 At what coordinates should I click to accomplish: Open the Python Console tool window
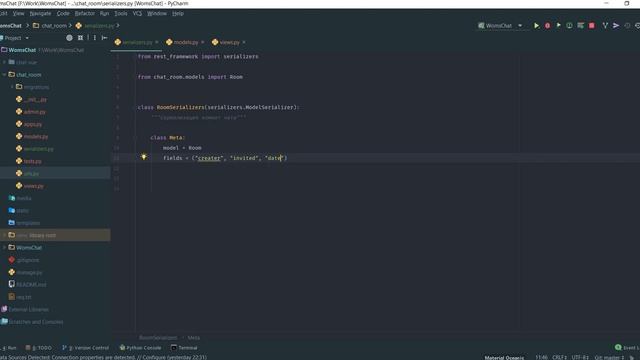(x=140, y=348)
